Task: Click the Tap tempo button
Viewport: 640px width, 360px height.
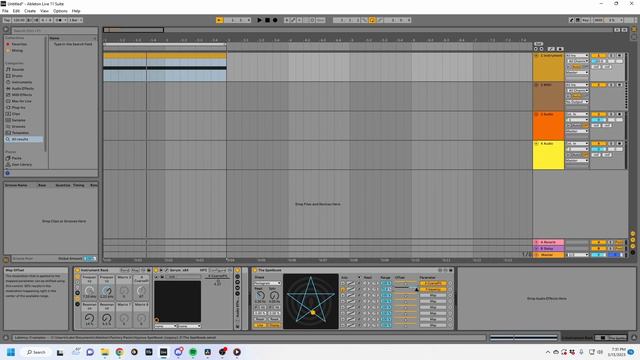Action: 7,20
